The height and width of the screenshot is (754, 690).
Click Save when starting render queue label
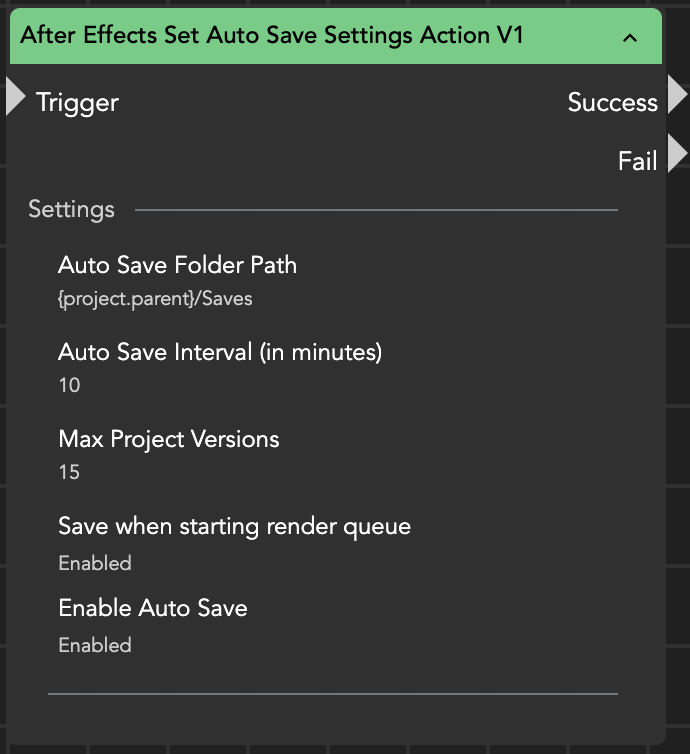pos(234,526)
